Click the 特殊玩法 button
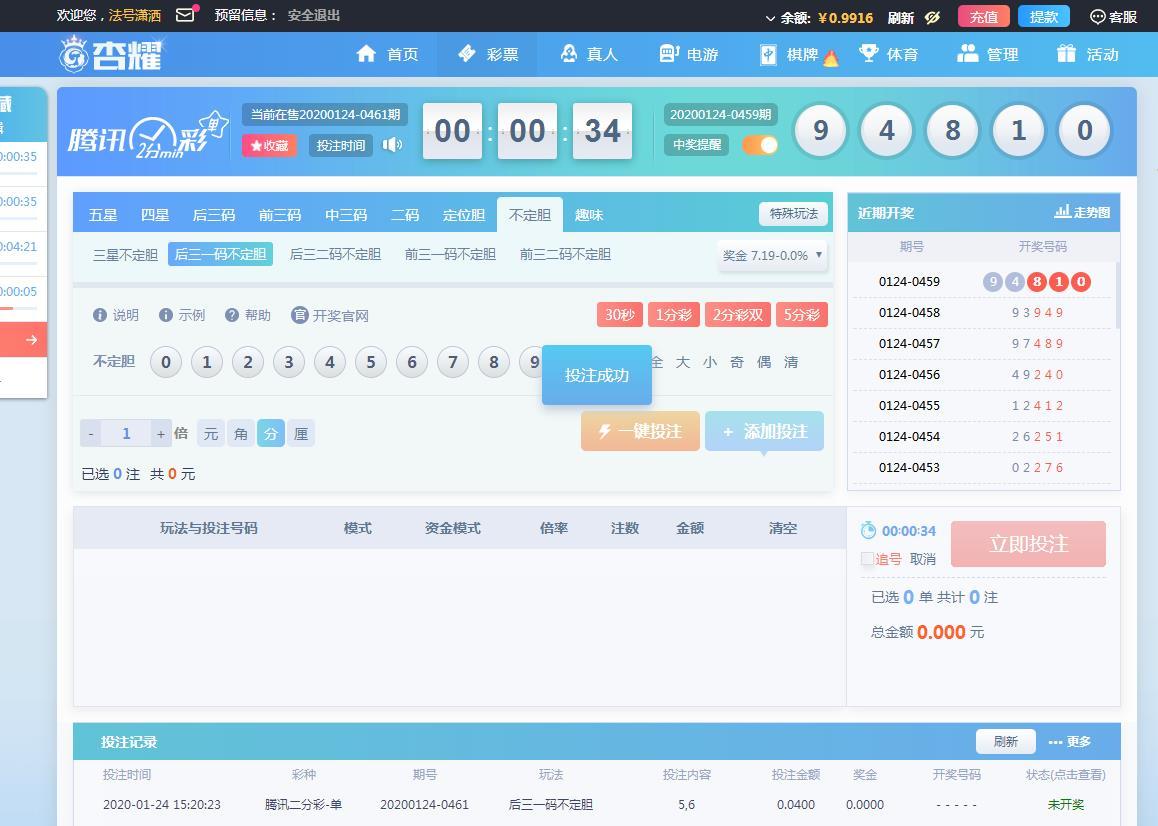This screenshot has height=826, width=1158. click(793, 214)
